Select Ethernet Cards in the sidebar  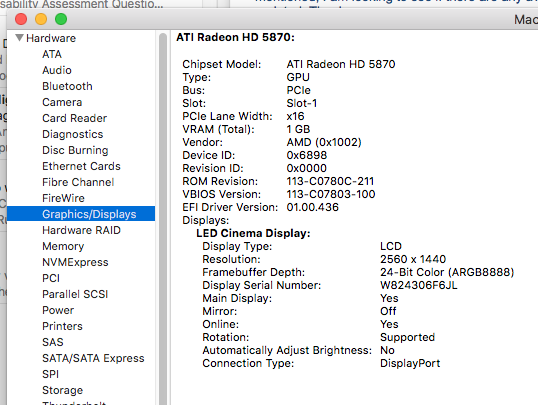point(81,166)
